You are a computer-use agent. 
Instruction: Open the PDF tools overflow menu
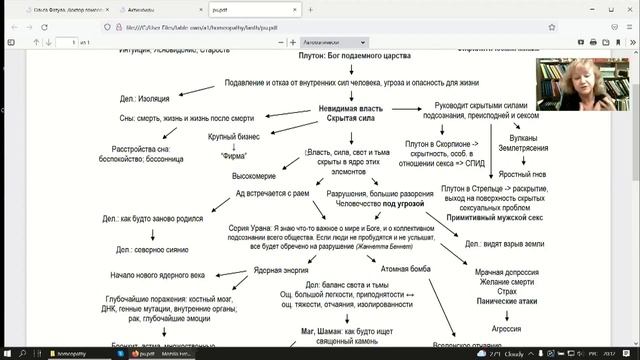click(633, 42)
